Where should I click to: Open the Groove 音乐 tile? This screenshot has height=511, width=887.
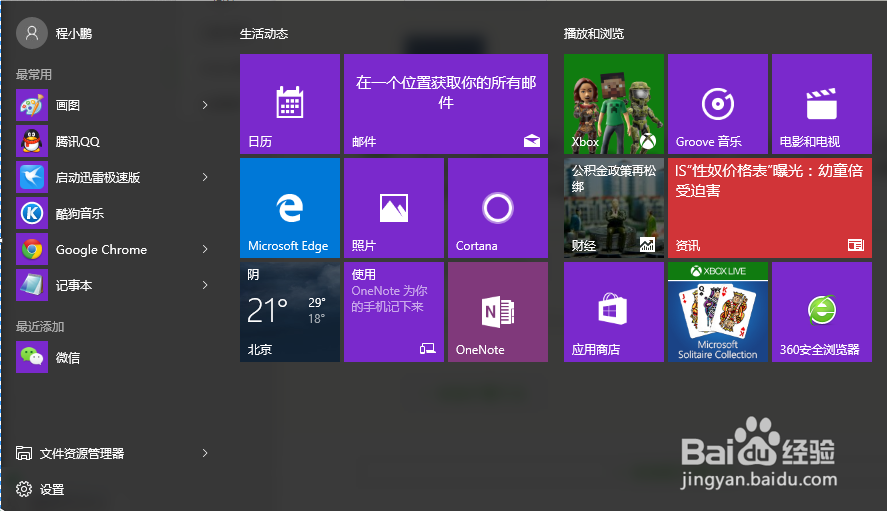click(x=718, y=104)
